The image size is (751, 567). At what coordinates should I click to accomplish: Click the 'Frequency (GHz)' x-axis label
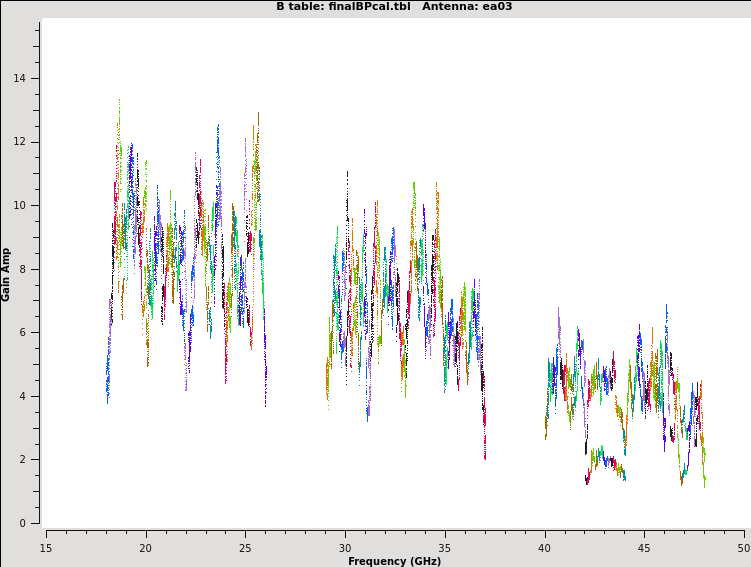(395, 561)
